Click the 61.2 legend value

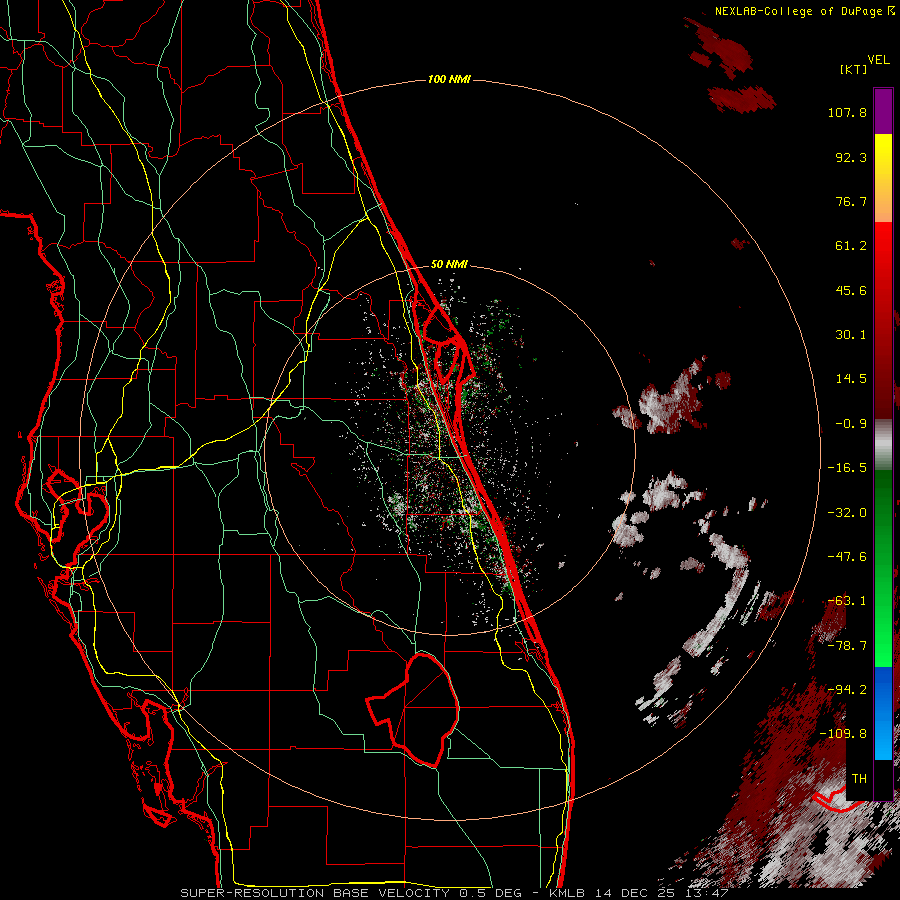(x=851, y=246)
